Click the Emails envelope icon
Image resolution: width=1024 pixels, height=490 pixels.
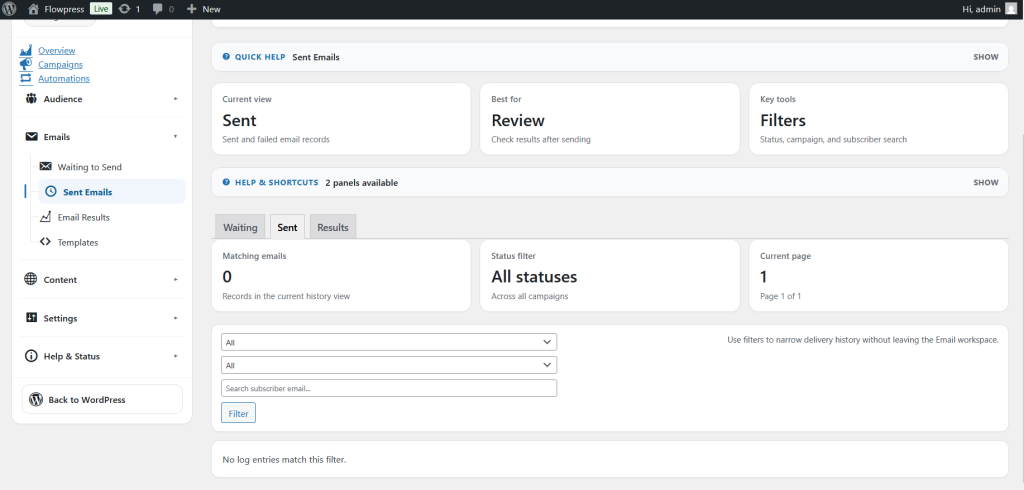[x=31, y=137]
